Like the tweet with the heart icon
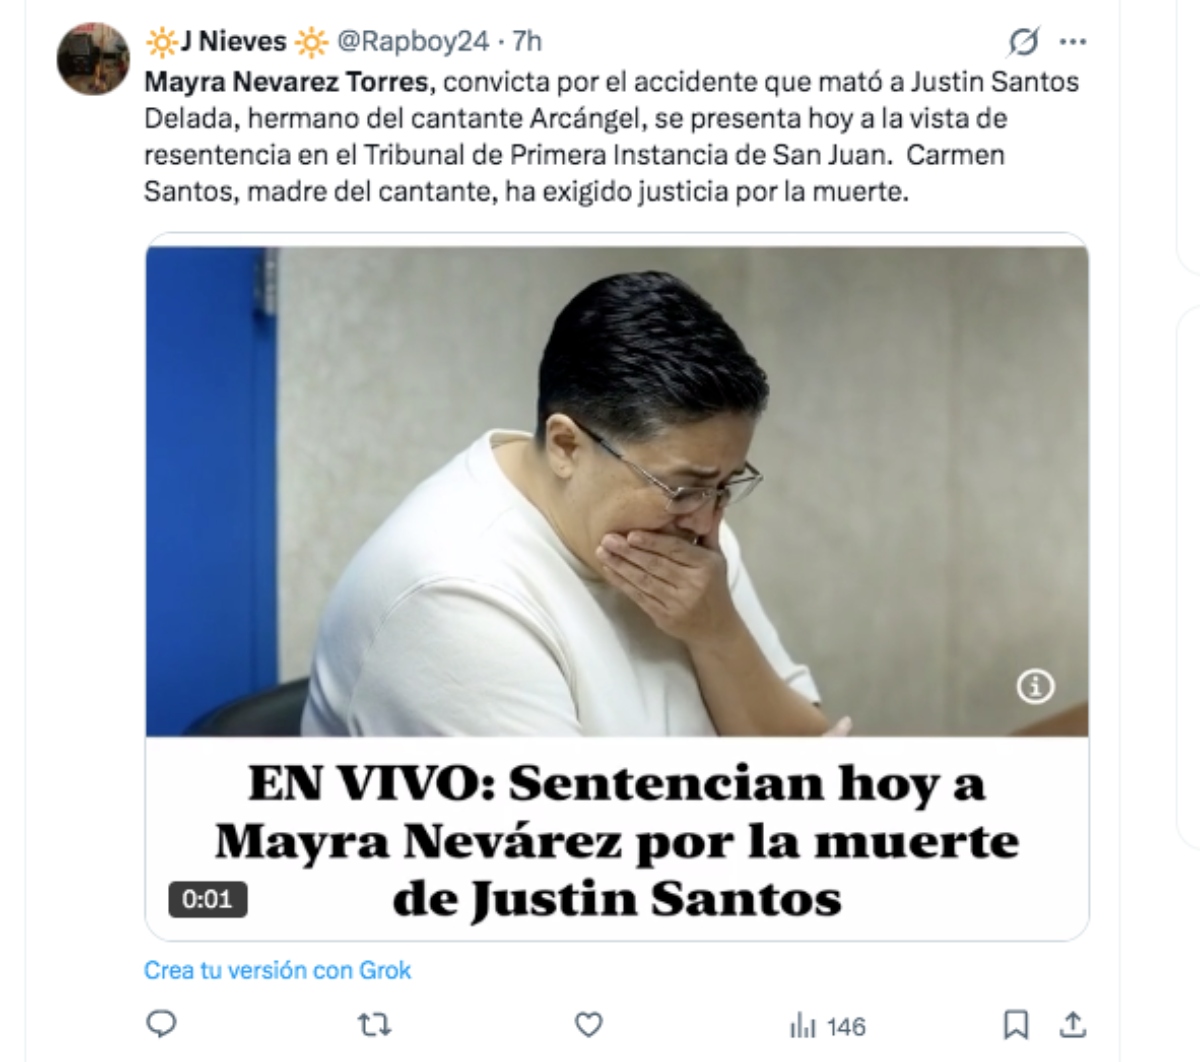This screenshot has width=1200, height=1062. click(x=590, y=1025)
